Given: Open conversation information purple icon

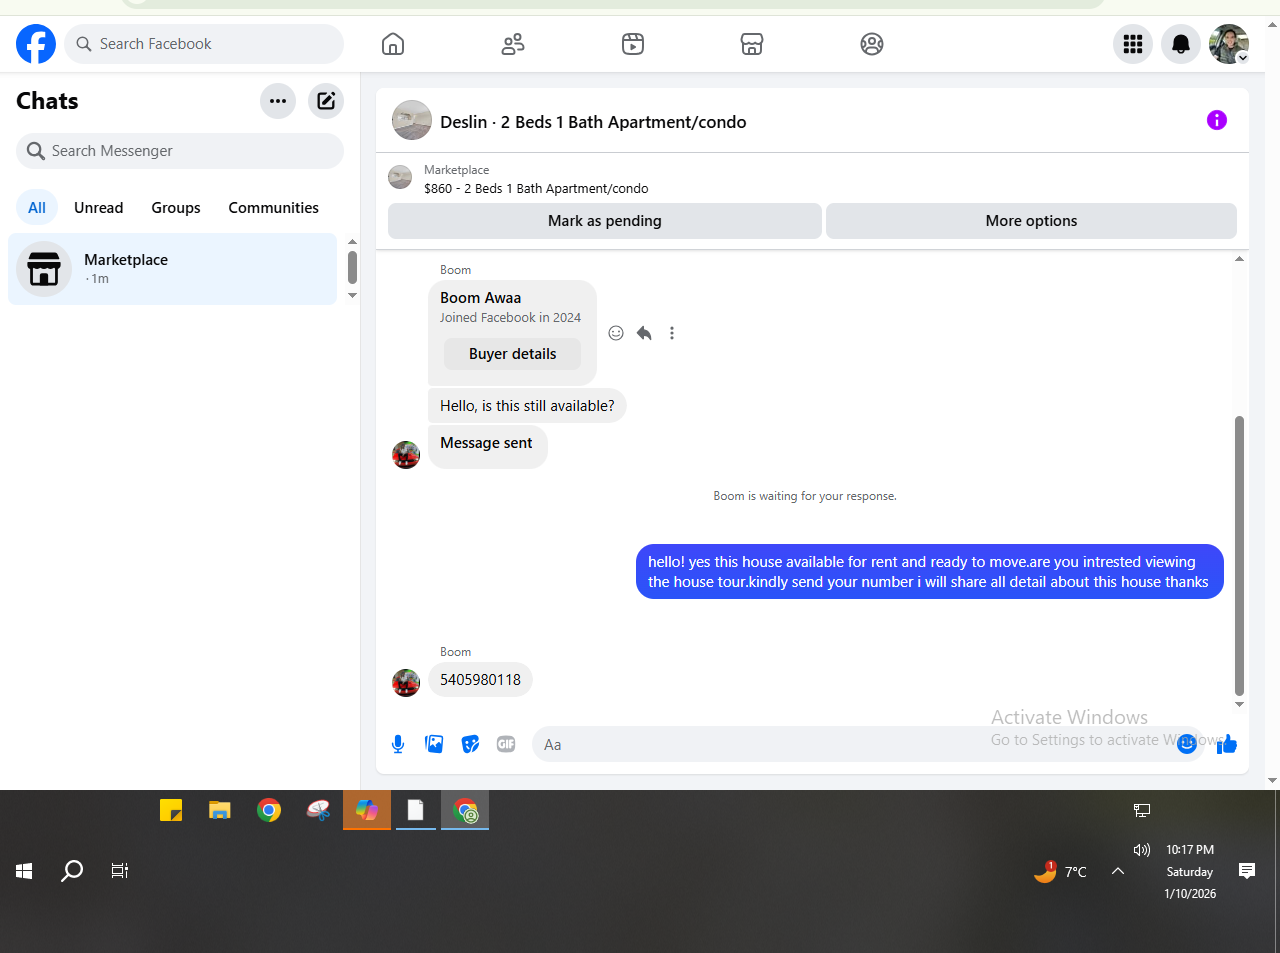Looking at the screenshot, I should click(x=1217, y=120).
